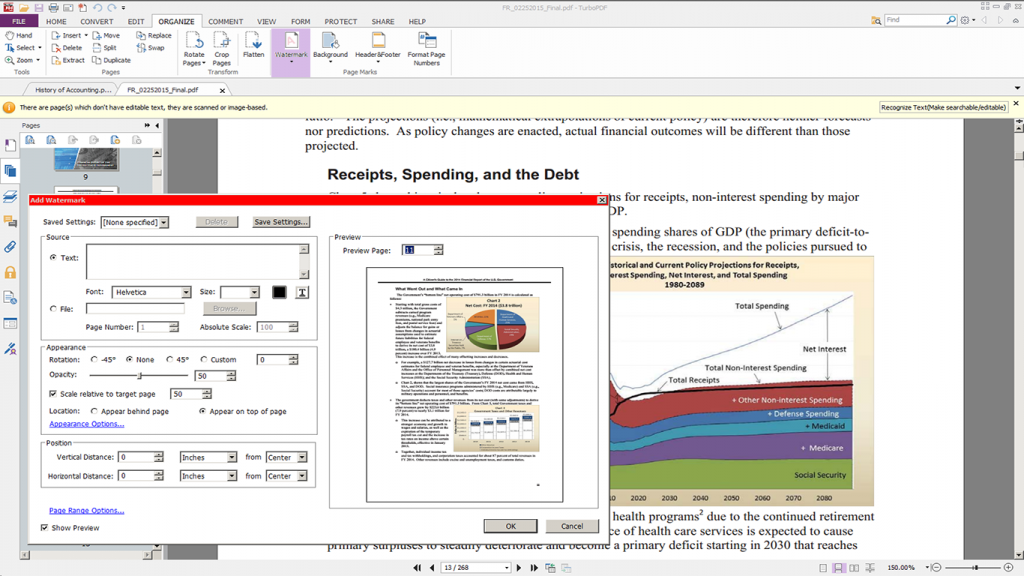Open the Insert pages tool

coord(69,35)
